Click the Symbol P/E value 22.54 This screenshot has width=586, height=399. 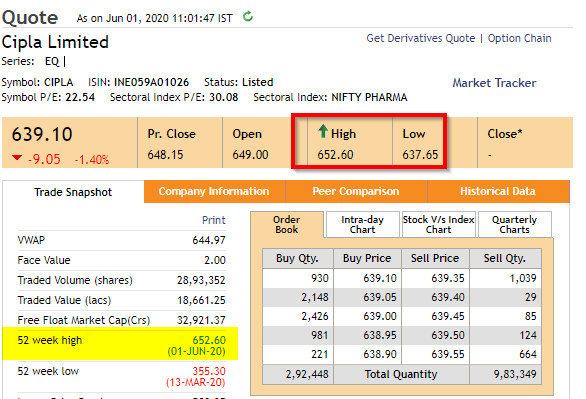pyautogui.click(x=80, y=97)
